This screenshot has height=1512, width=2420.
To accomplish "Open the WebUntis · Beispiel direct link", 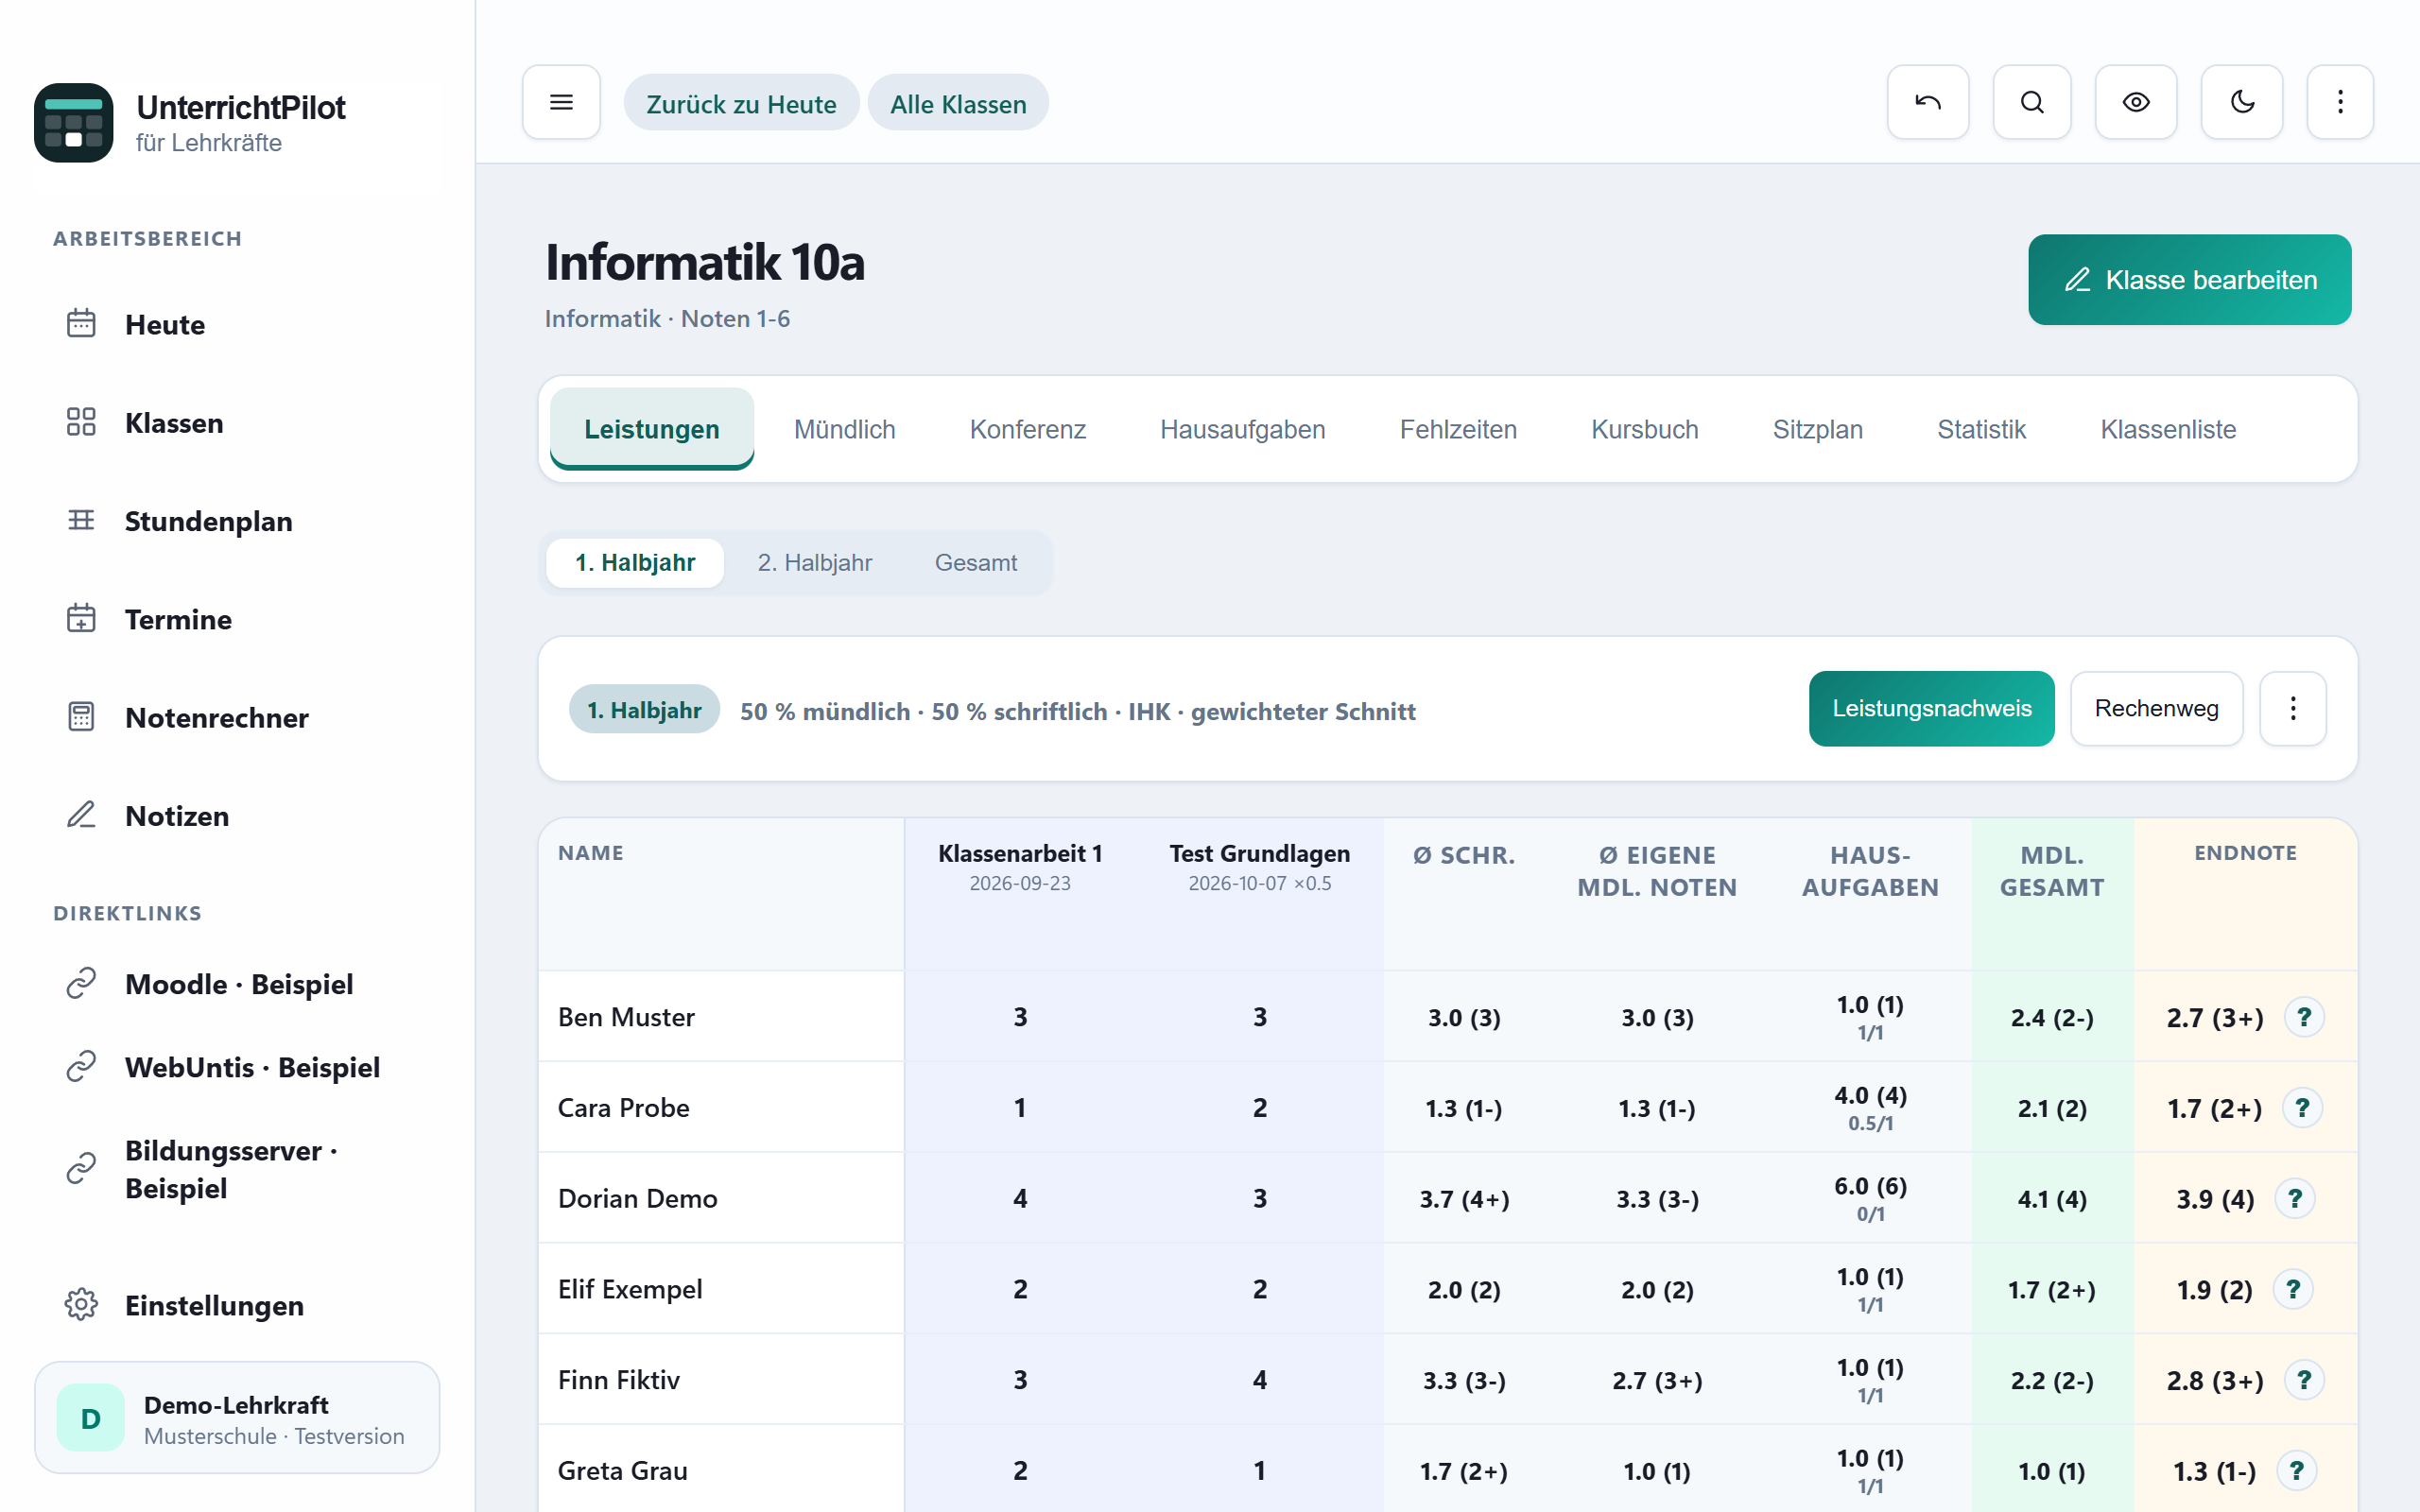I will point(237,1067).
